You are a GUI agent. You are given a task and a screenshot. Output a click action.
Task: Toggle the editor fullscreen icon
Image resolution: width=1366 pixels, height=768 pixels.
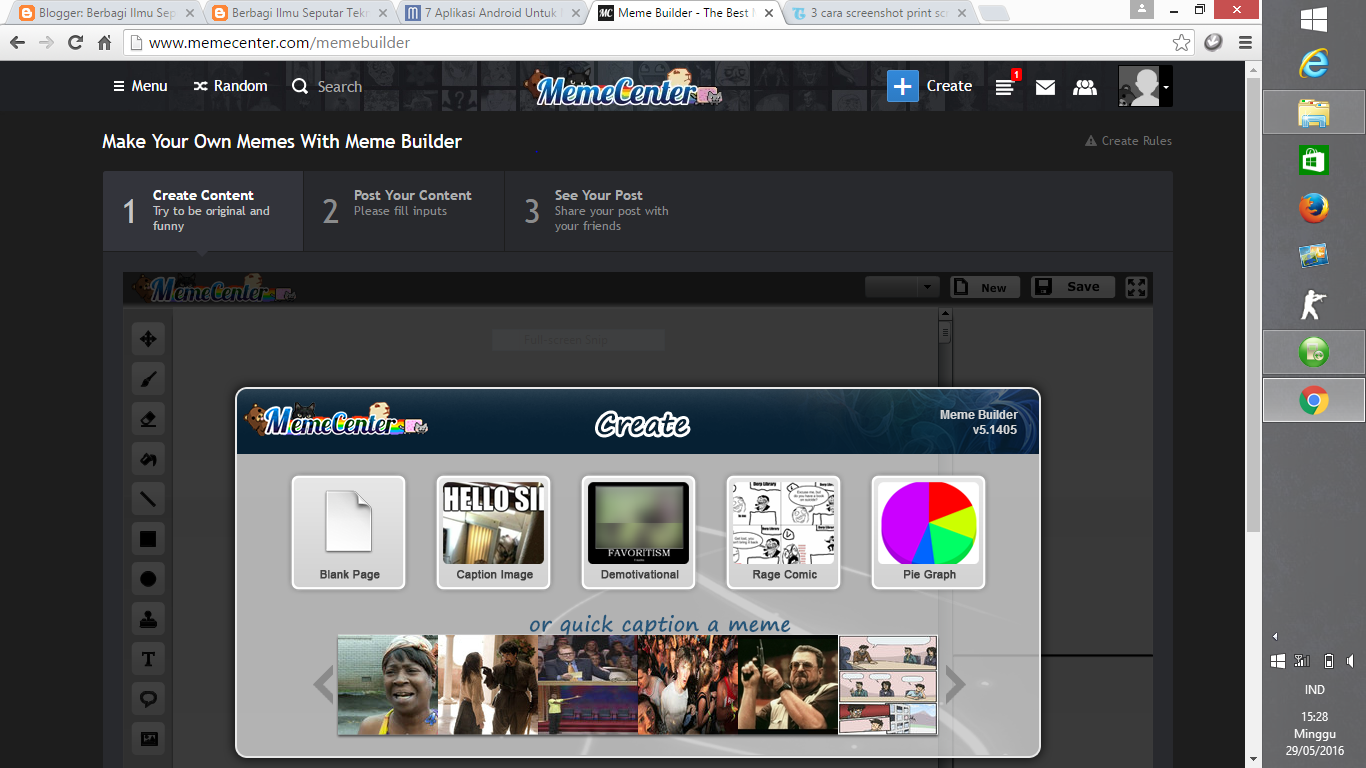(1136, 287)
